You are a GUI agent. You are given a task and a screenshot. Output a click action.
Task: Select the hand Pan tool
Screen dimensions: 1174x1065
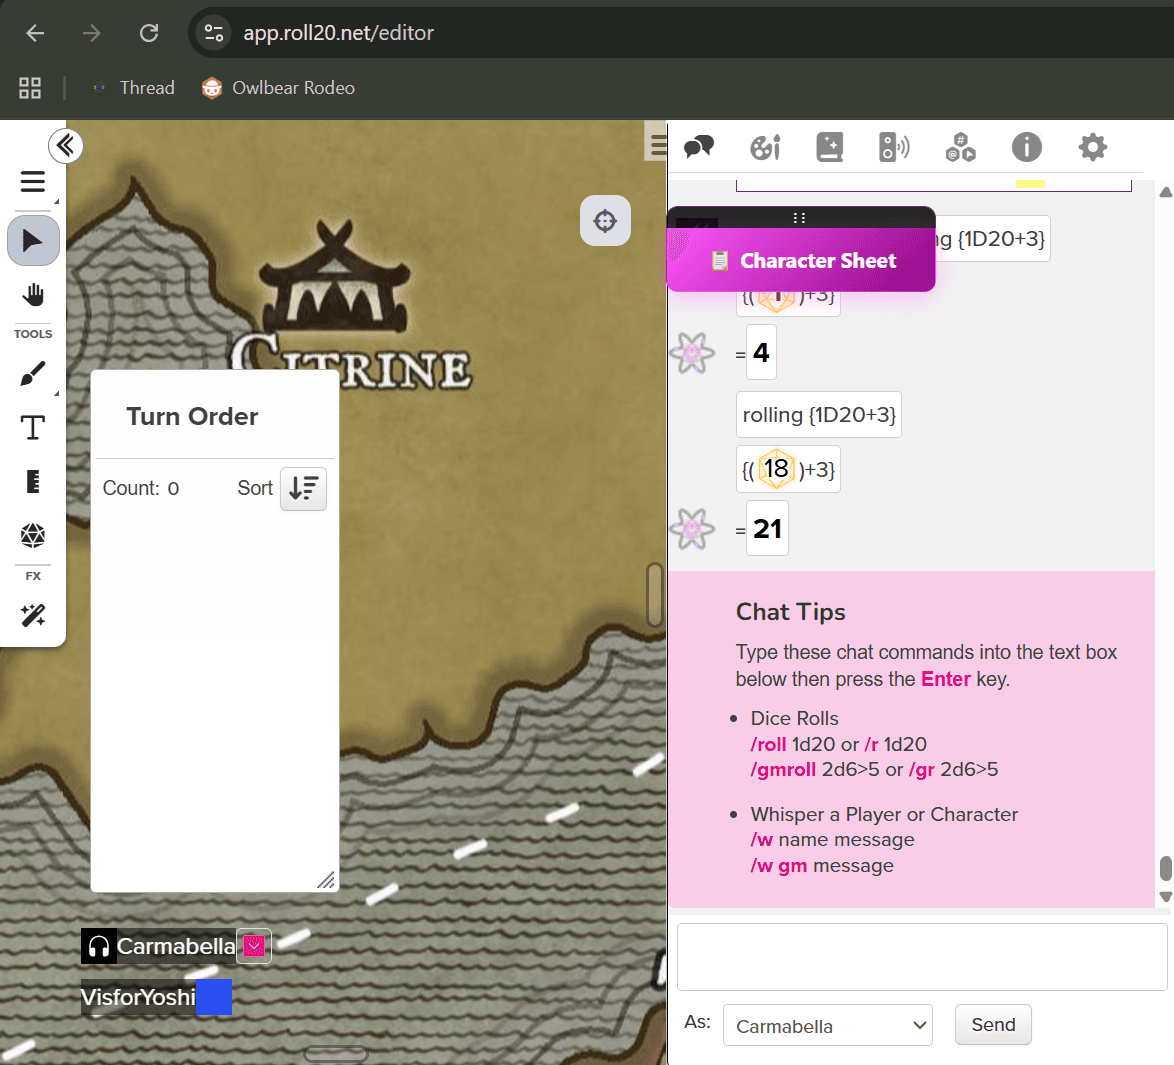(x=33, y=295)
